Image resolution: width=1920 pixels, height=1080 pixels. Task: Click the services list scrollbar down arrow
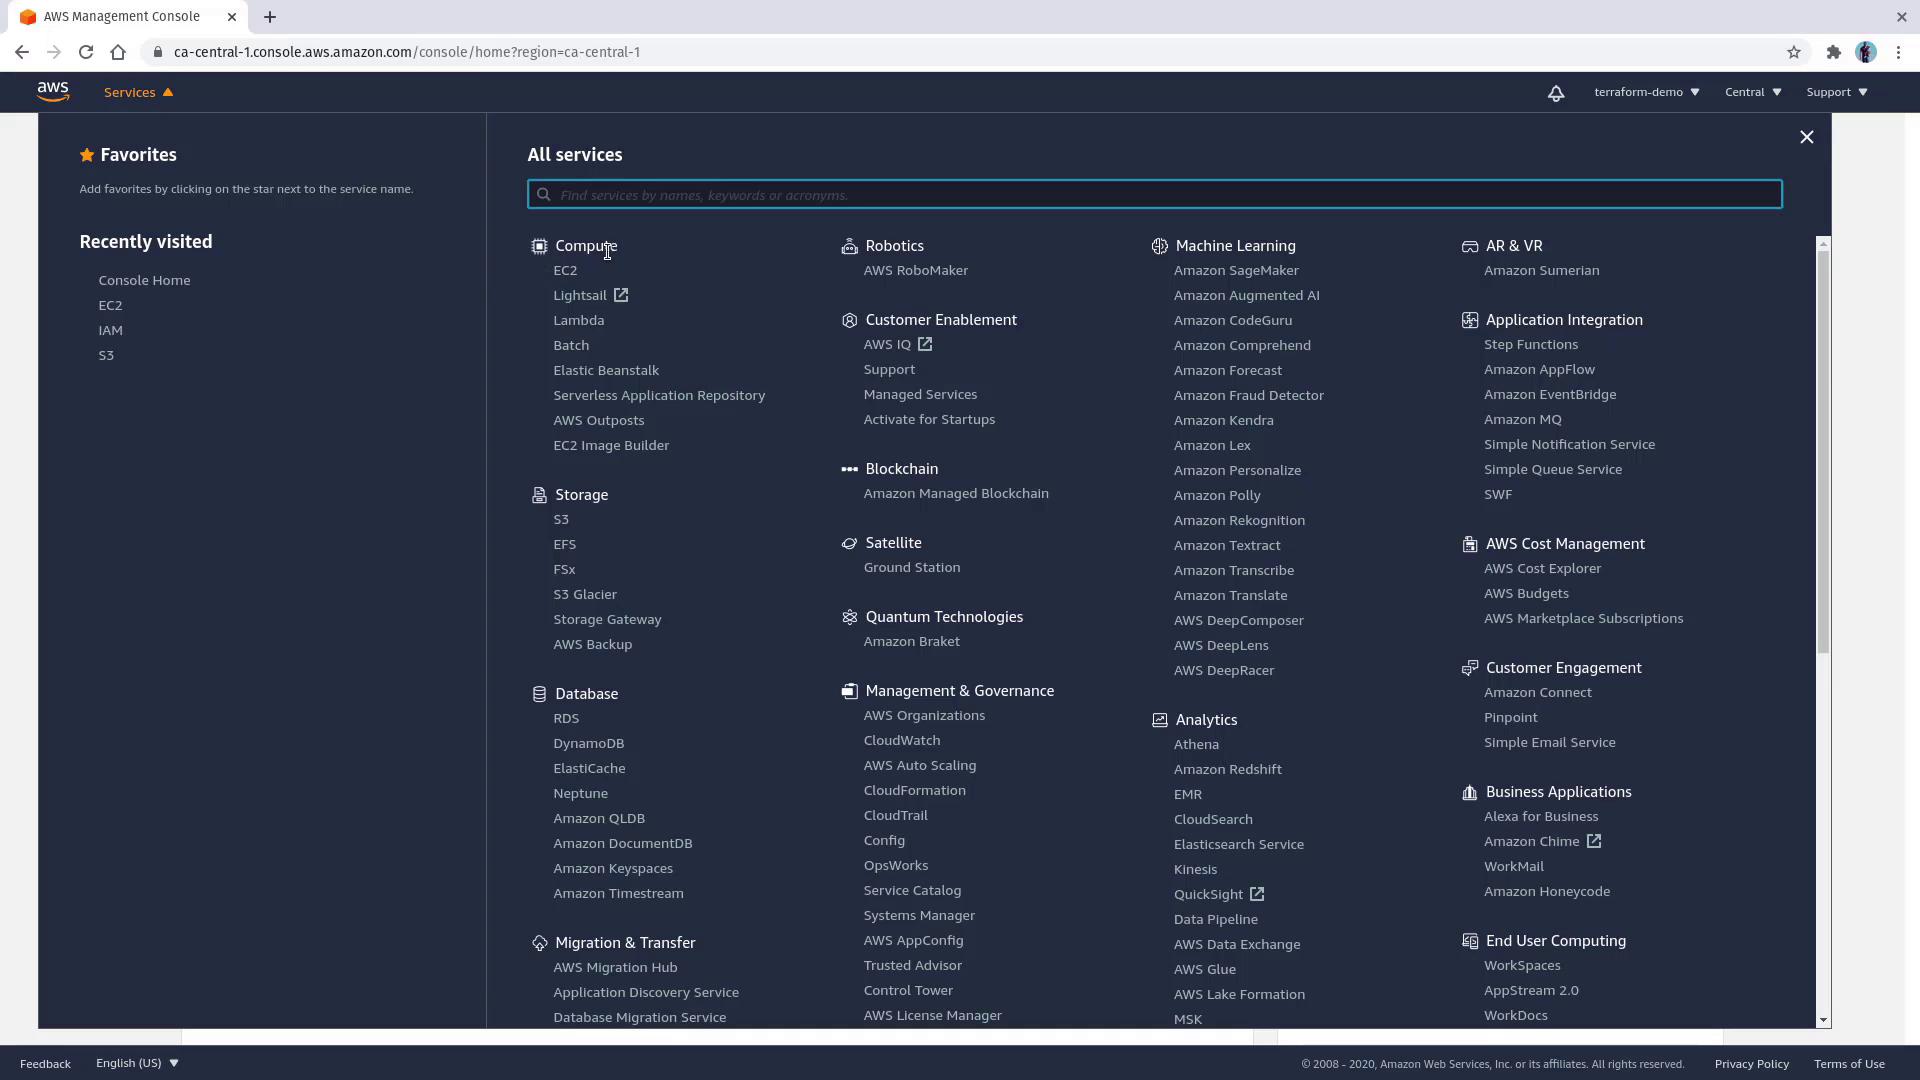(1823, 1020)
